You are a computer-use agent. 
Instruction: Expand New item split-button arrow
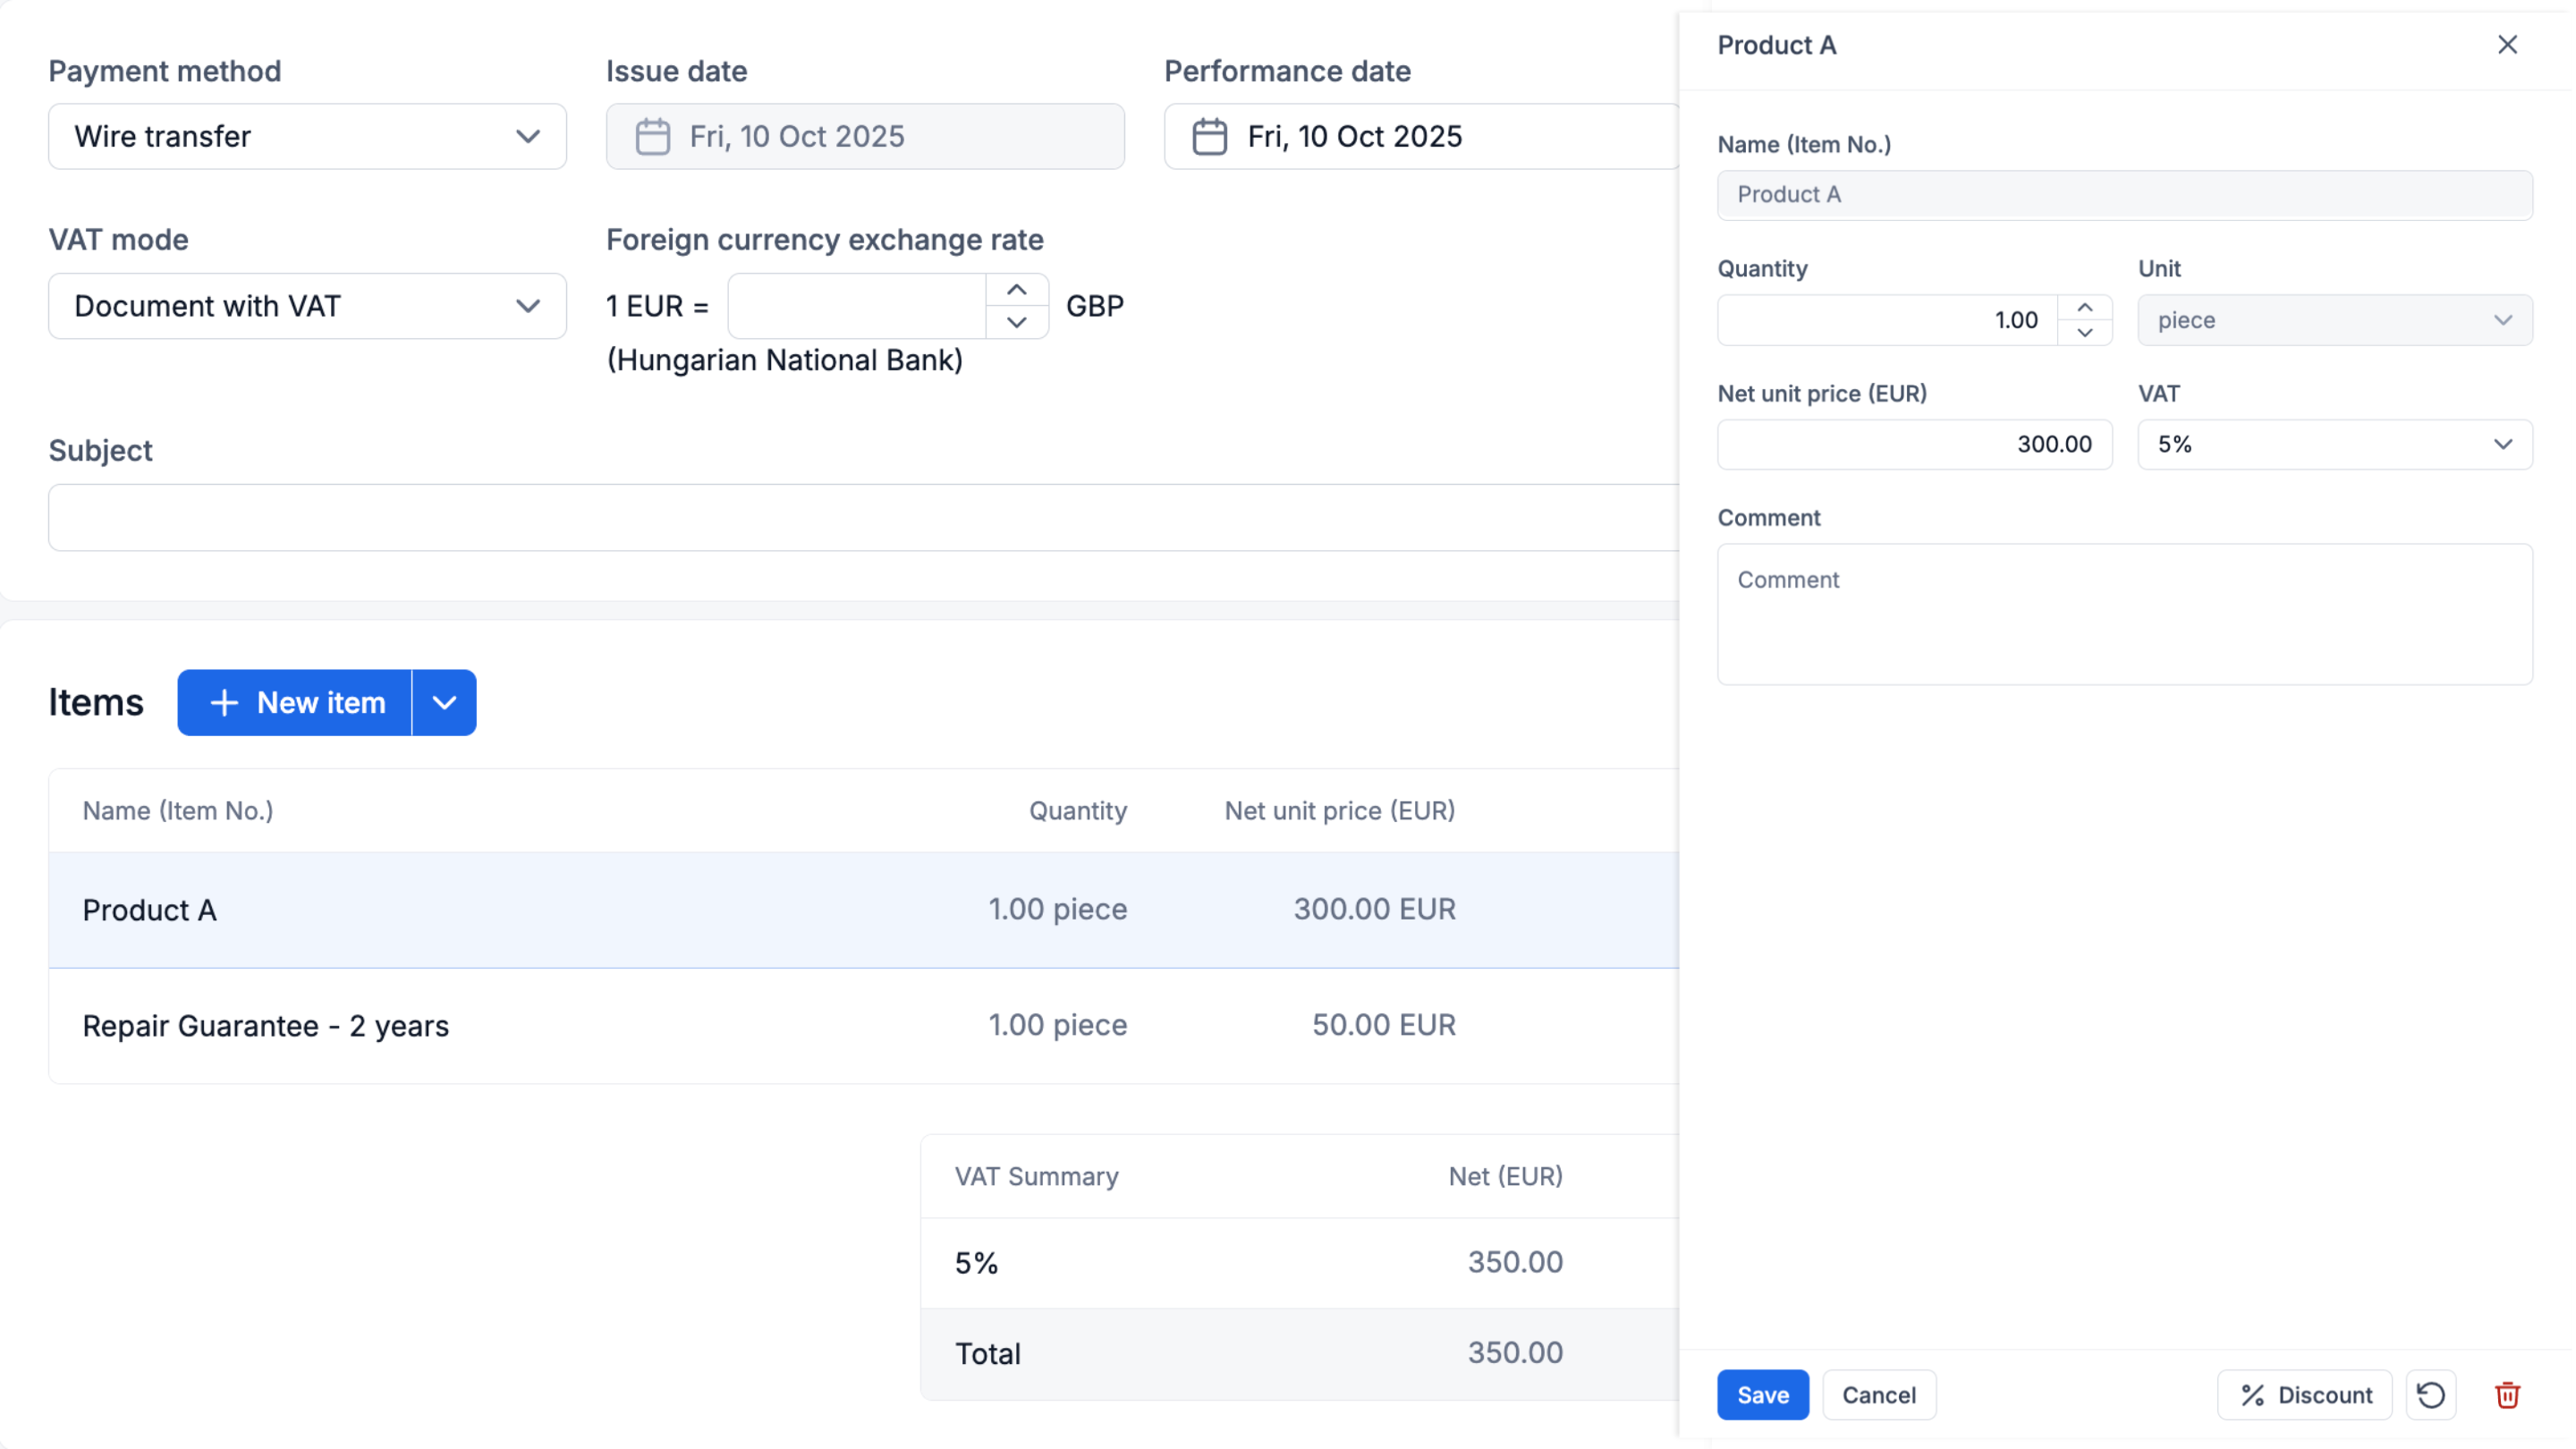click(444, 703)
